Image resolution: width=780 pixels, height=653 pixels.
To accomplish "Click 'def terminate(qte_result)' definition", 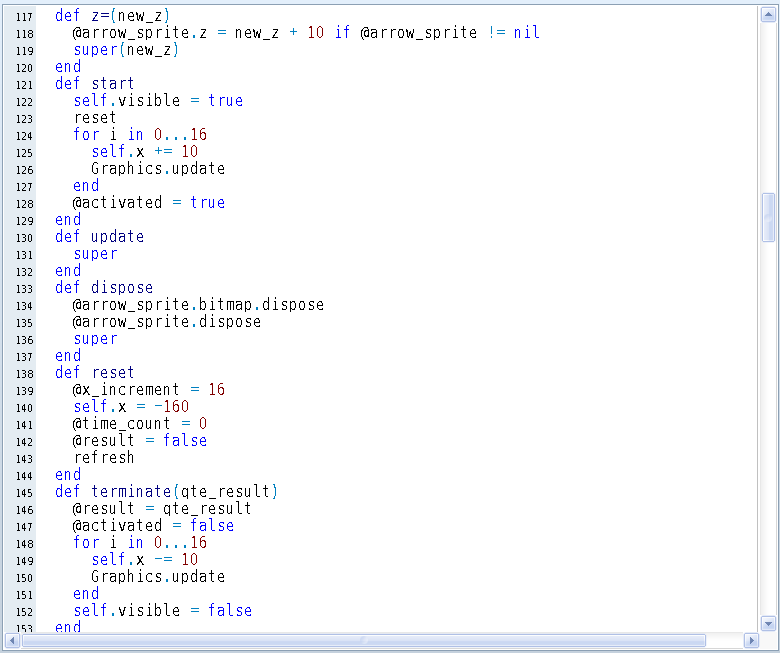I will click(167, 491).
